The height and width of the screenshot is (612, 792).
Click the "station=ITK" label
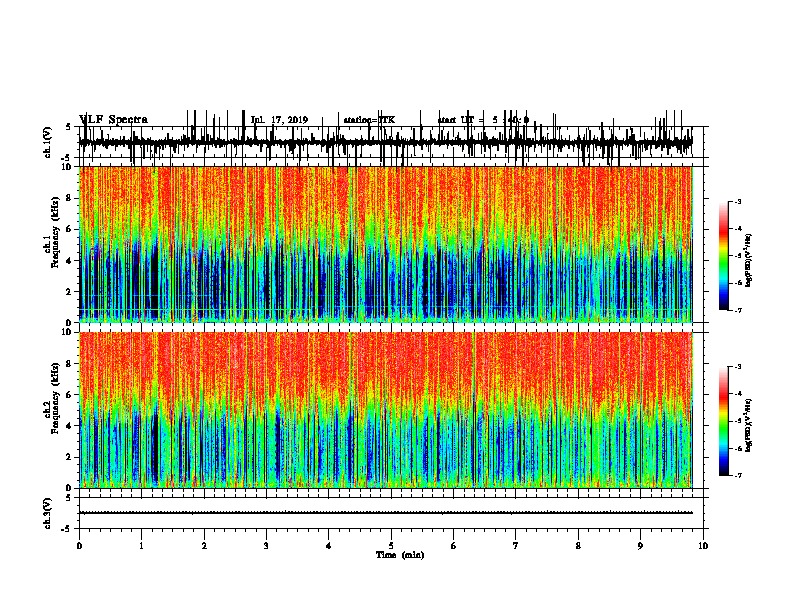click(x=369, y=120)
